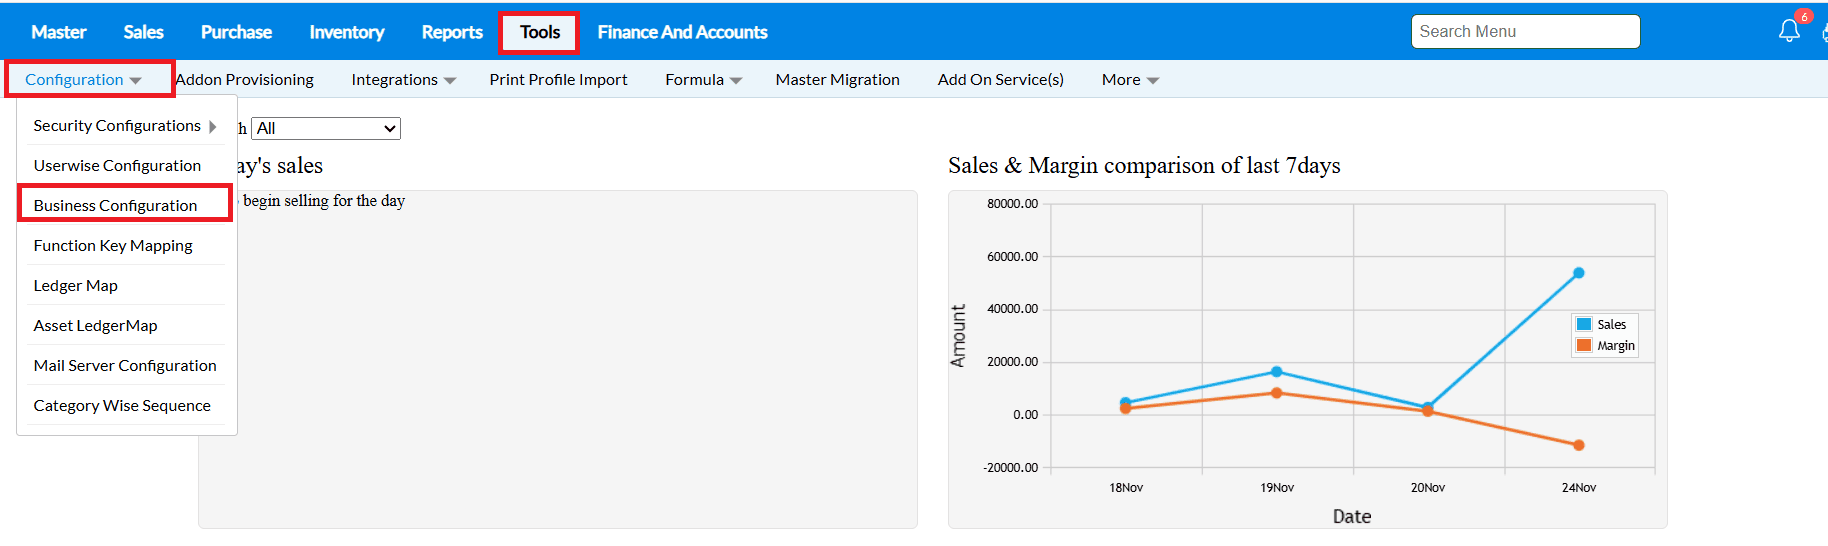Click the Search Menu input field
Screen dimensions: 1828x546
click(x=1525, y=32)
